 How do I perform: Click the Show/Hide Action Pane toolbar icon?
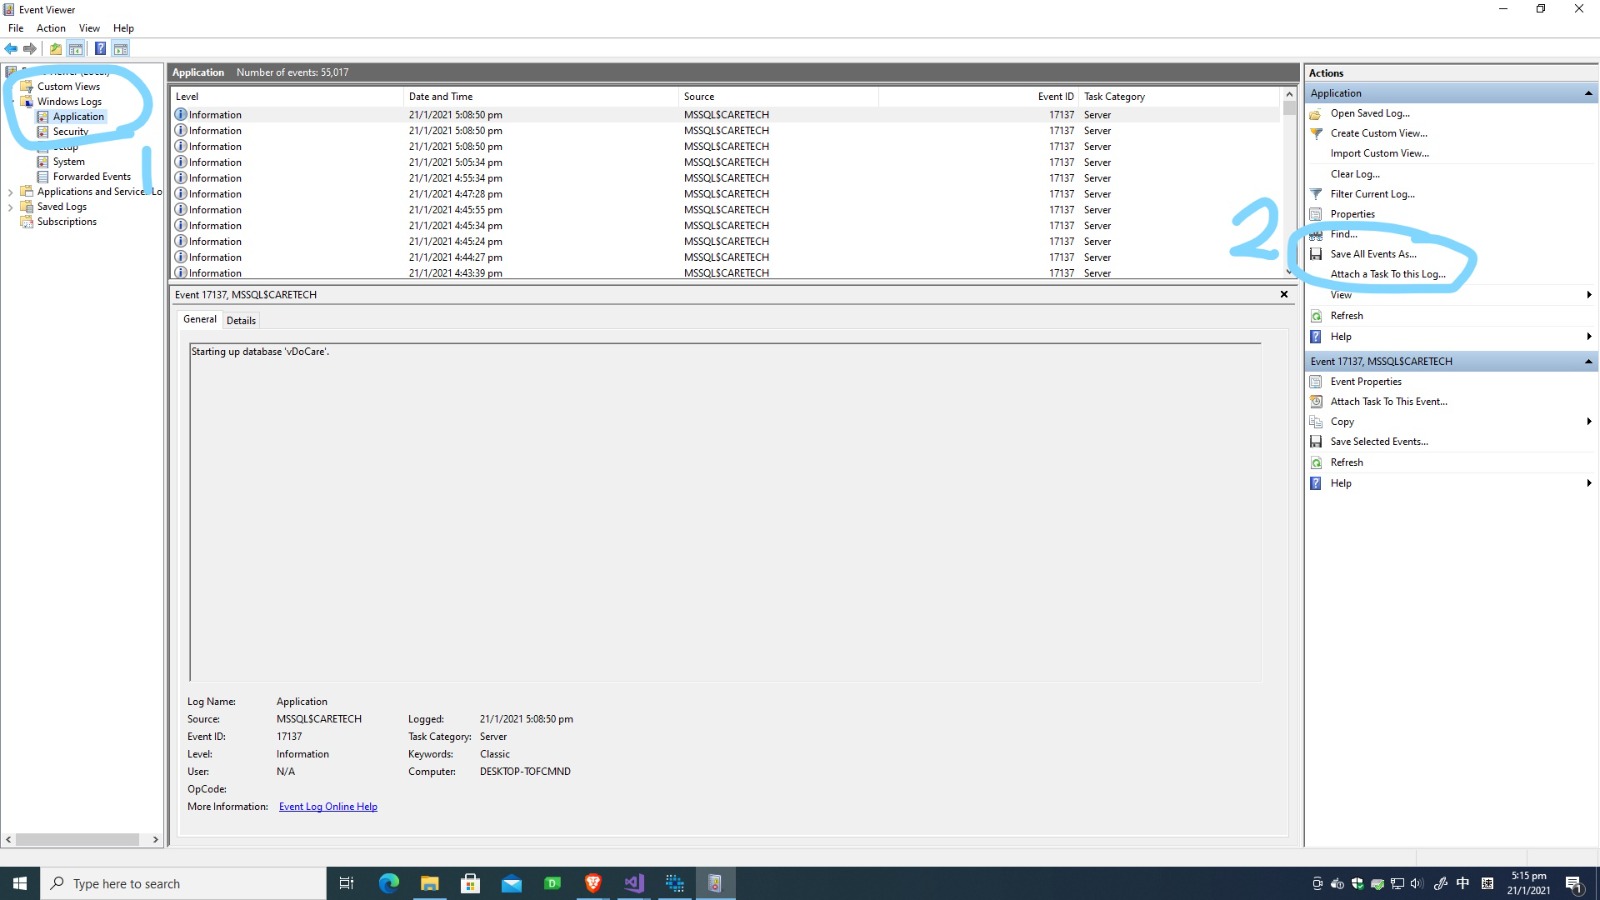click(x=121, y=49)
